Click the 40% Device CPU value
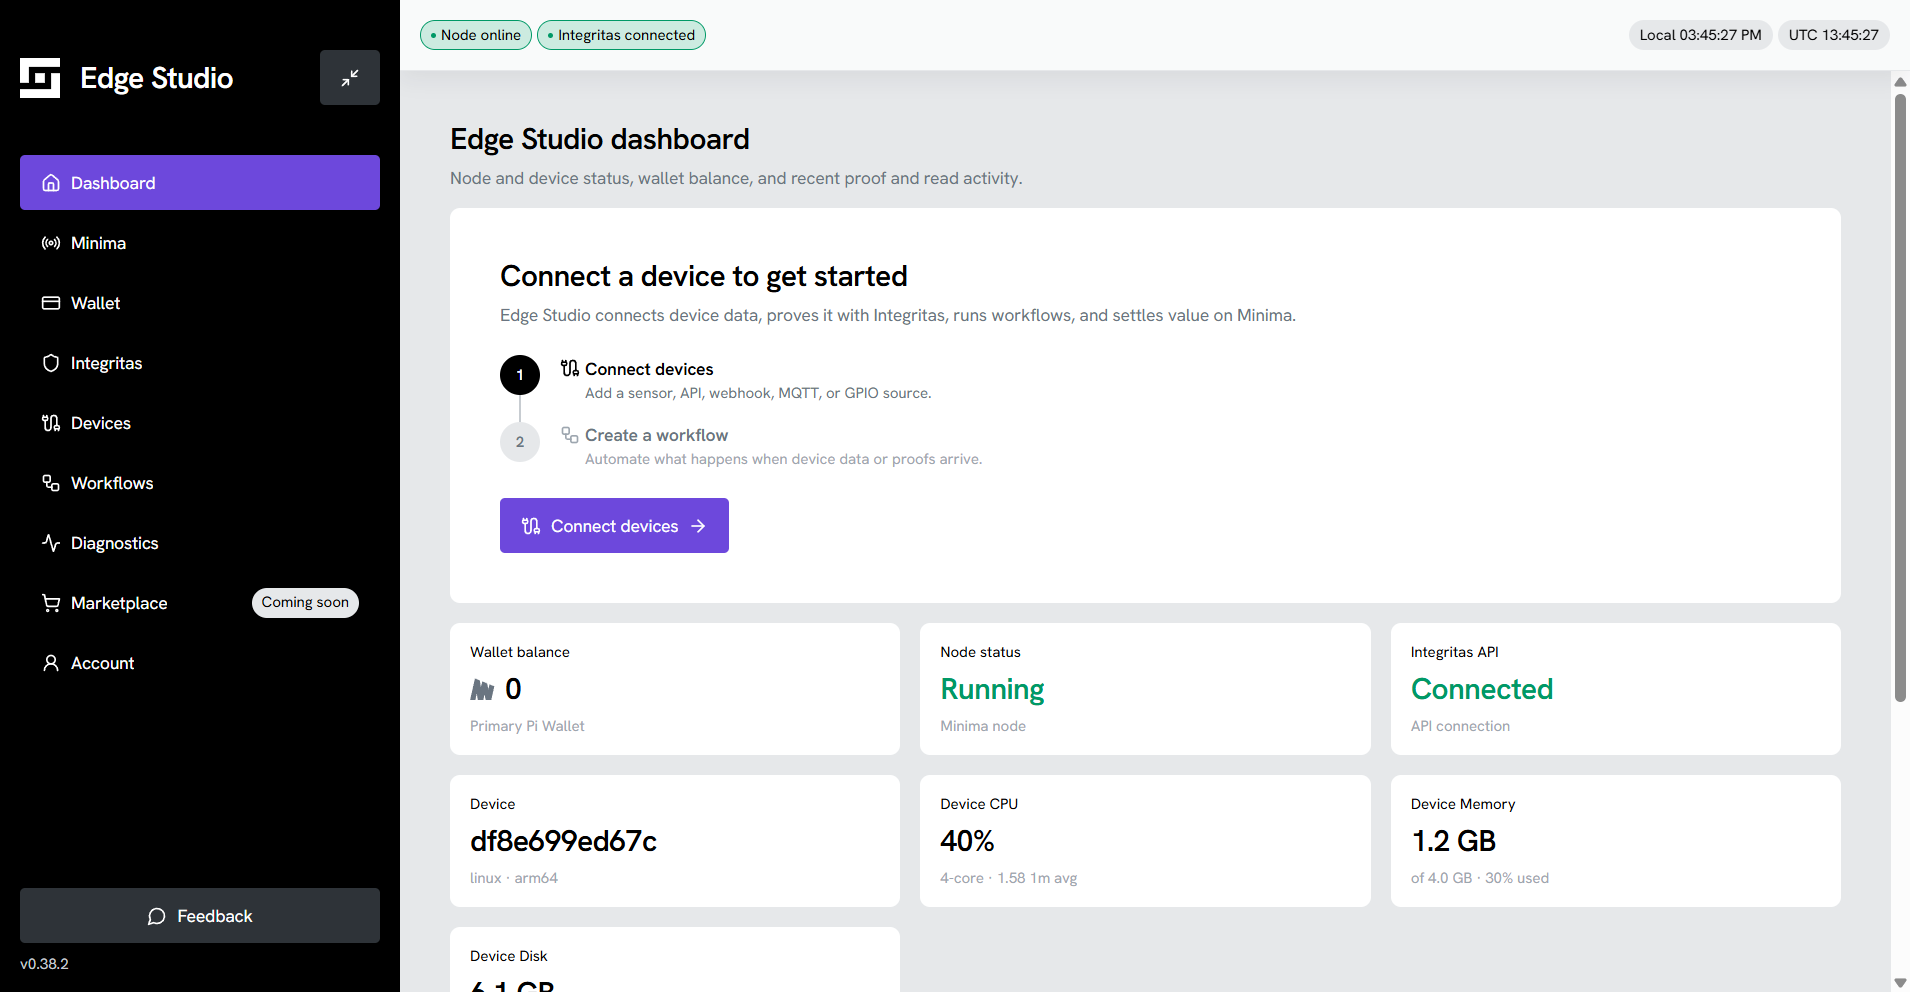 [x=967, y=841]
